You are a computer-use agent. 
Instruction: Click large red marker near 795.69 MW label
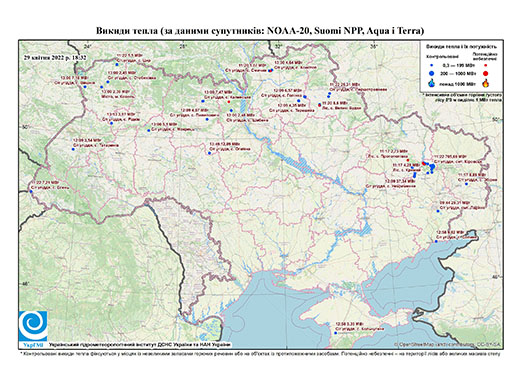(424, 163)
